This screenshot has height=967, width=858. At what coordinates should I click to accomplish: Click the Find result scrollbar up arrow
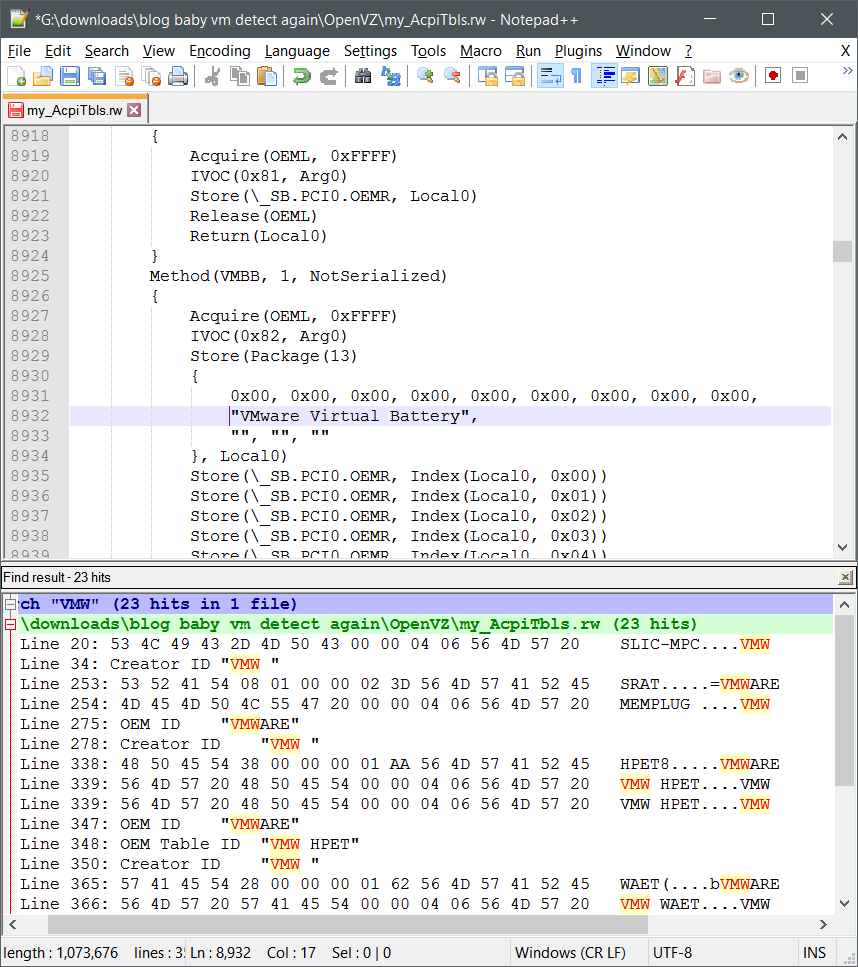pyautogui.click(x=844, y=605)
